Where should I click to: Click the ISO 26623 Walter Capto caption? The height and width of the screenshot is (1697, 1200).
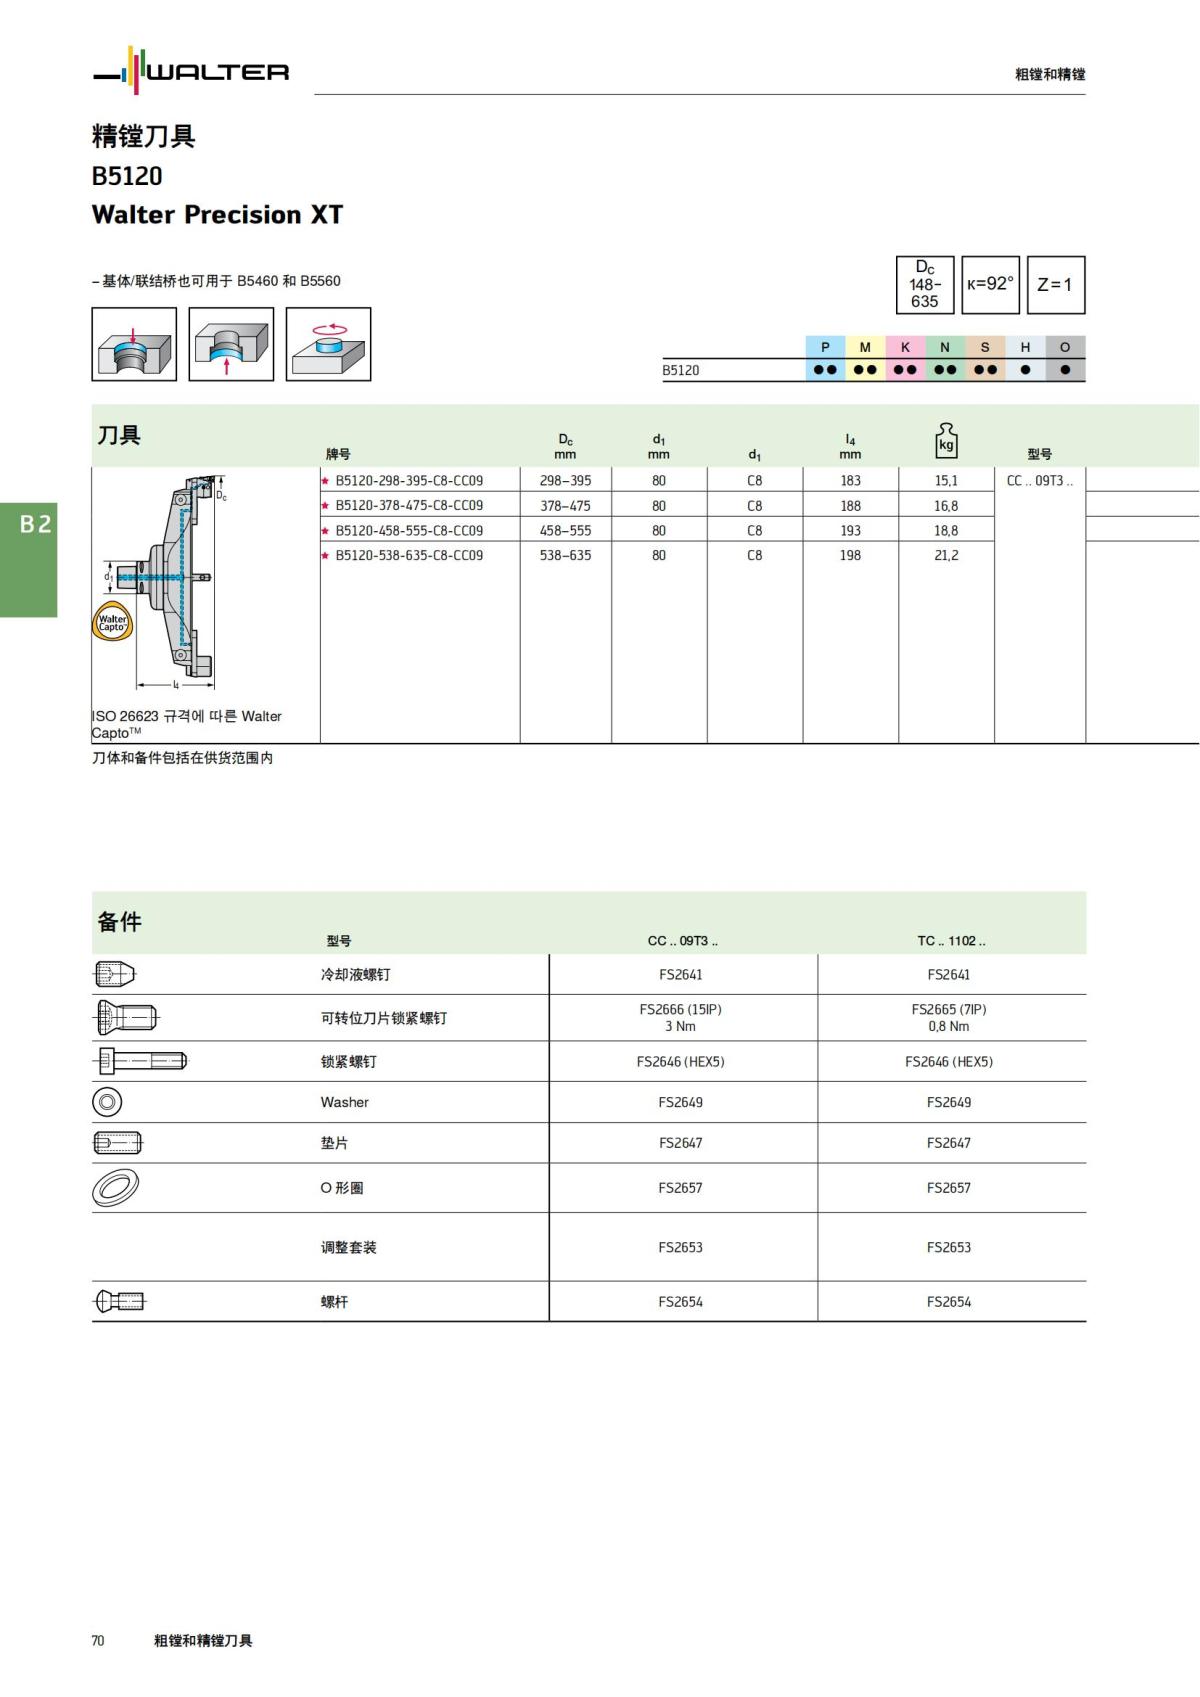(x=187, y=725)
